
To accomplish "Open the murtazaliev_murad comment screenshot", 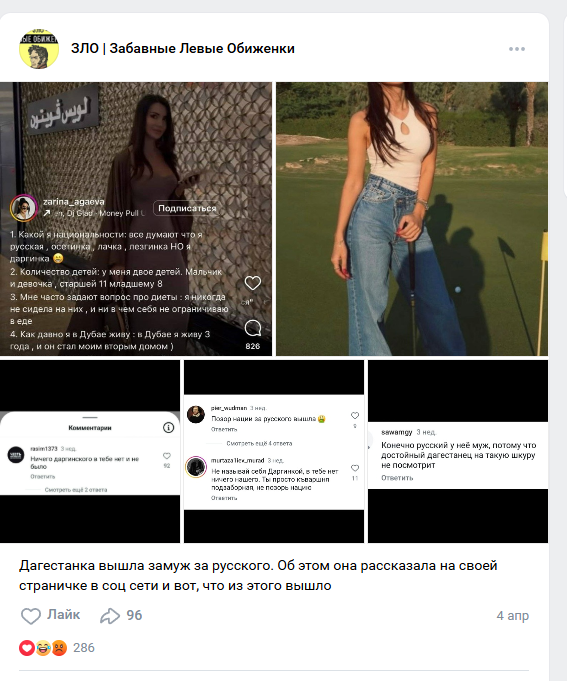I will [x=274, y=451].
